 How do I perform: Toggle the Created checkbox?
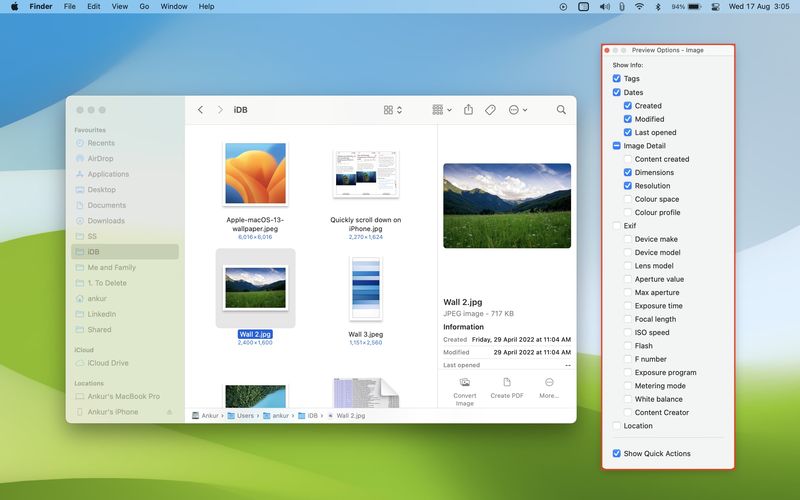[x=628, y=106]
